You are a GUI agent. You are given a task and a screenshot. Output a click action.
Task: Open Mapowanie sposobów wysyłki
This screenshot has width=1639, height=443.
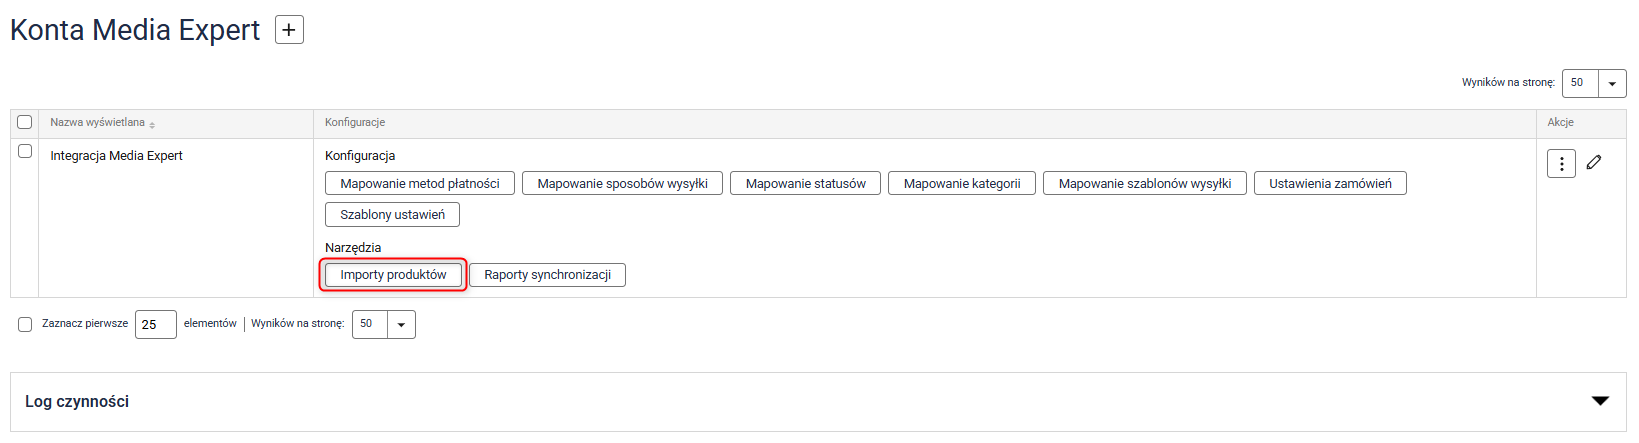click(x=623, y=183)
